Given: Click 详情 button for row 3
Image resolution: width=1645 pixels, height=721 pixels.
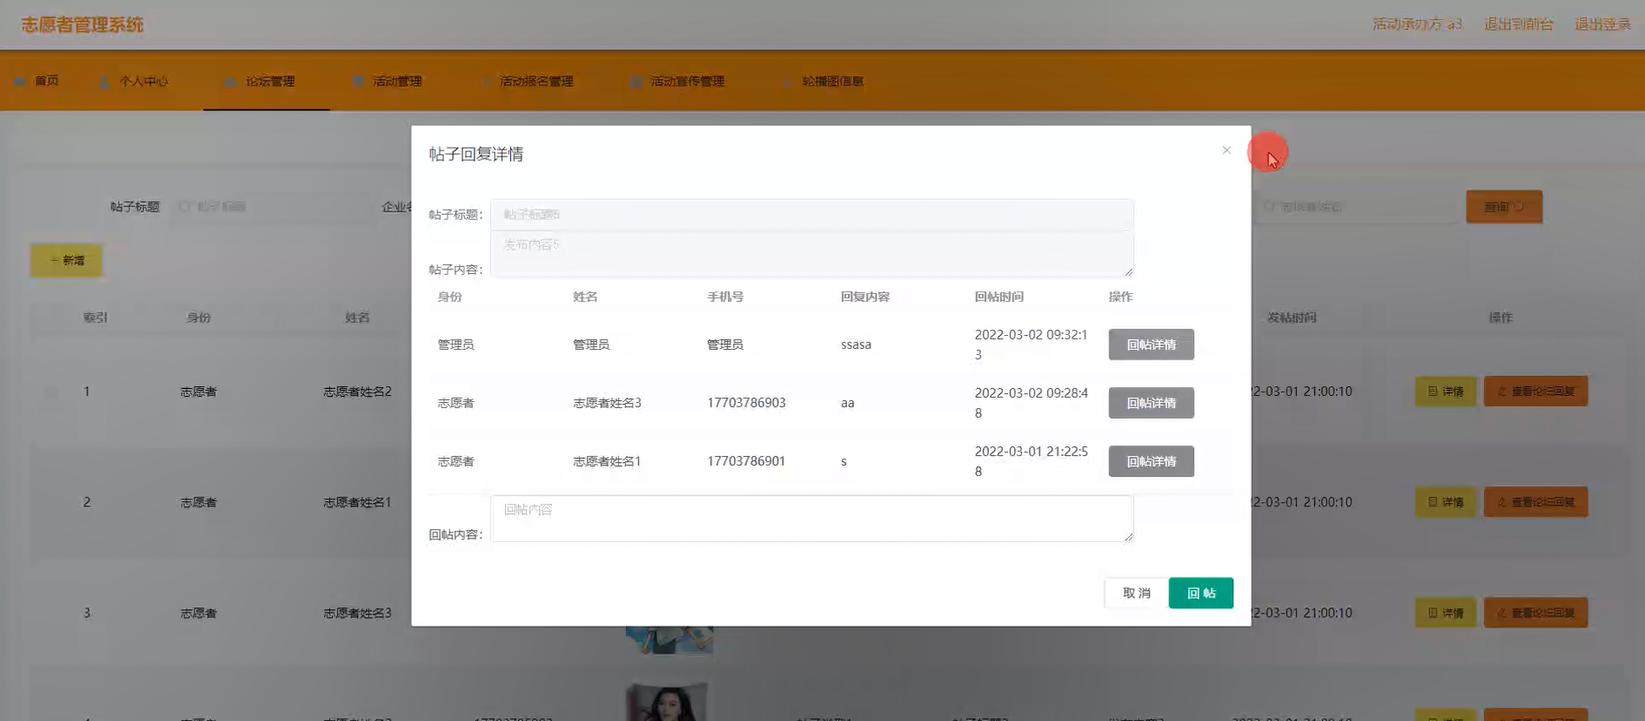Looking at the screenshot, I should 1445,612.
